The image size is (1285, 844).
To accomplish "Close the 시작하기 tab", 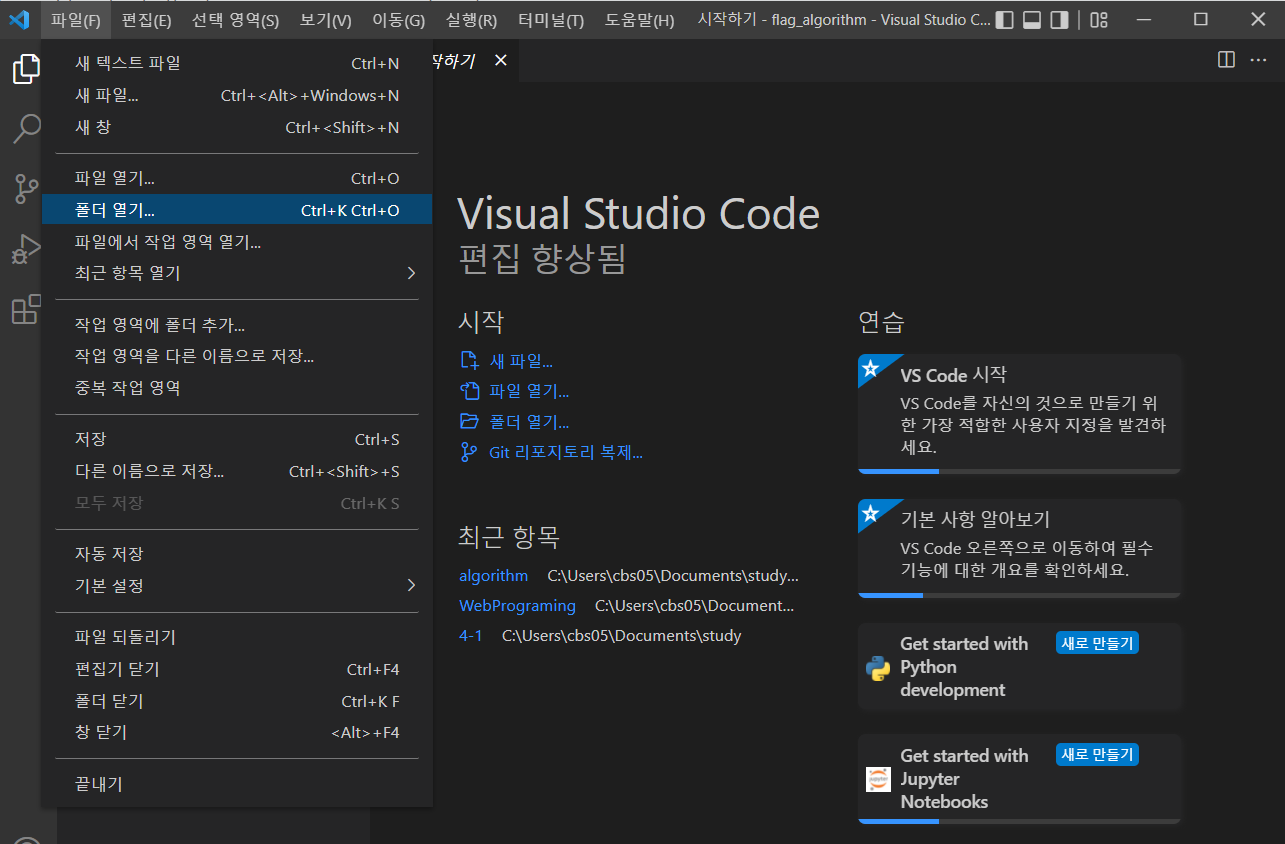I will point(501,60).
